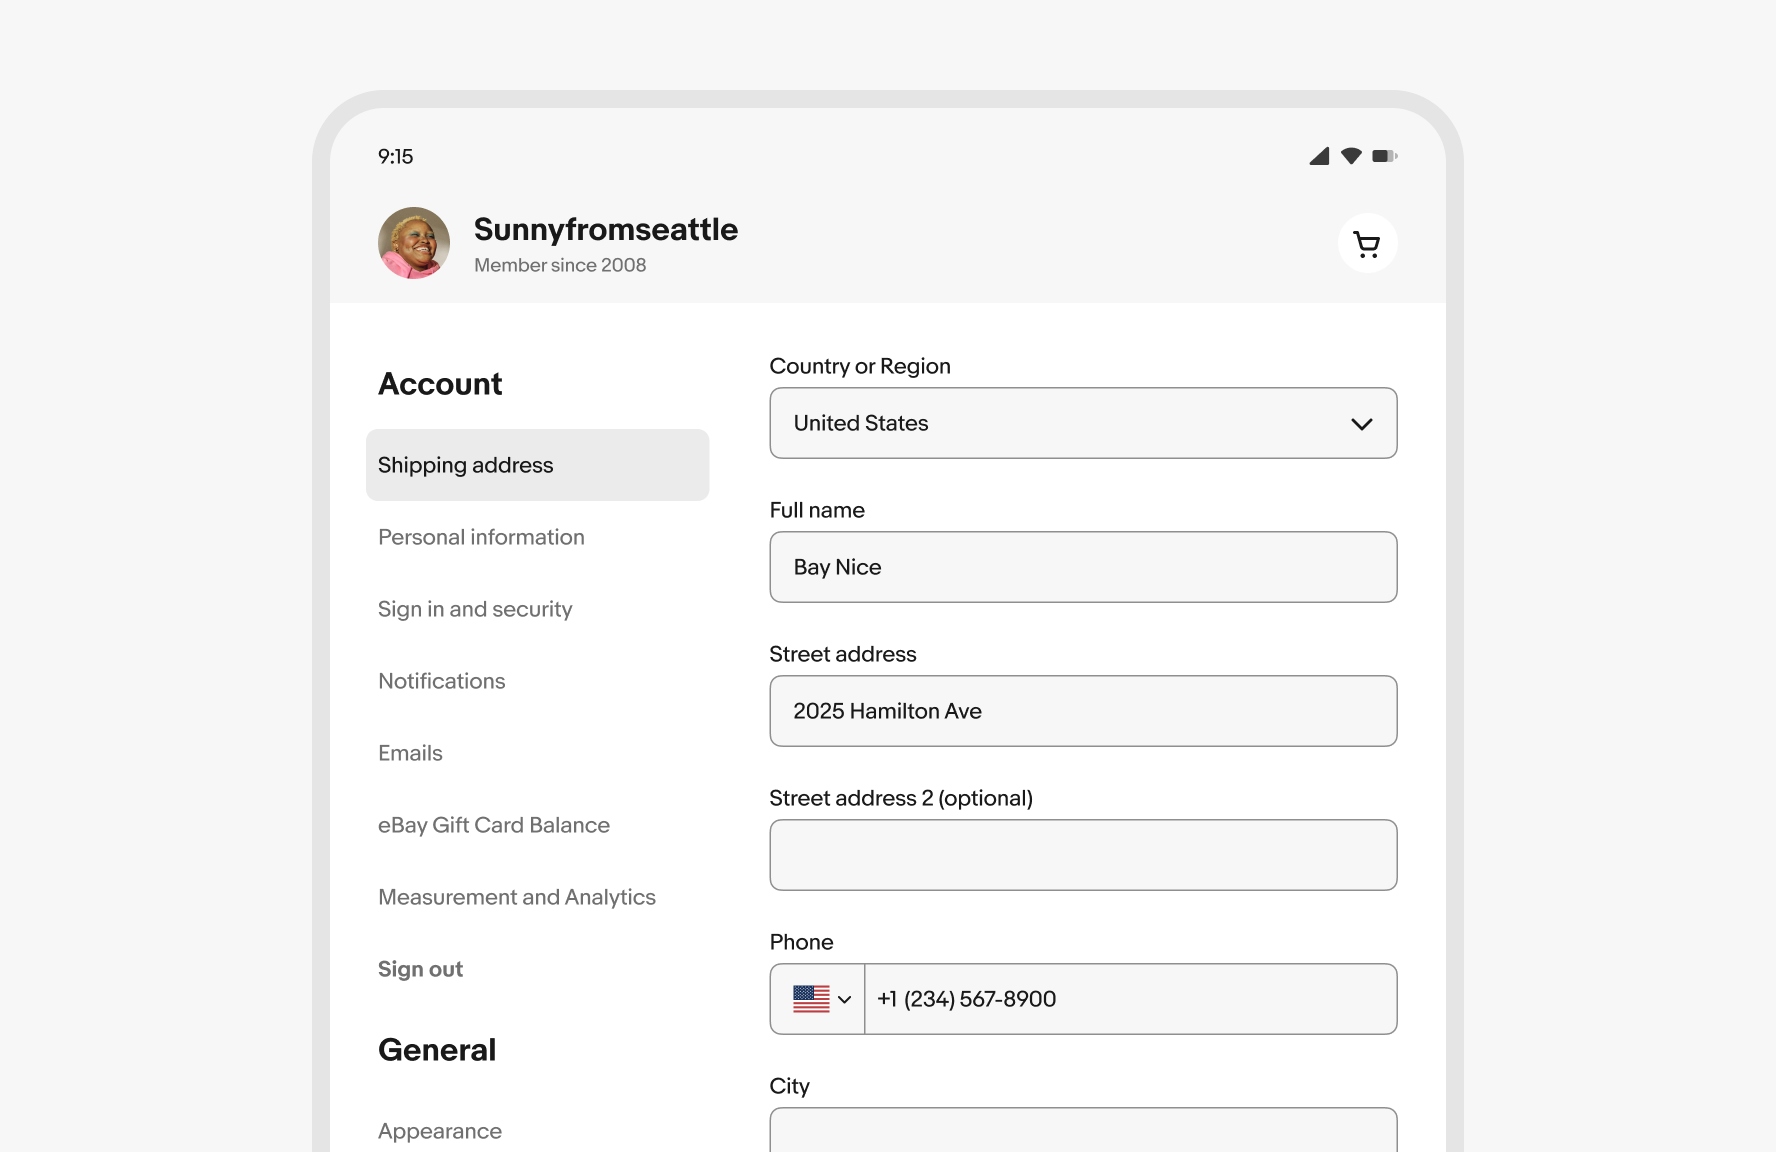Click the Sign out button

point(420,969)
